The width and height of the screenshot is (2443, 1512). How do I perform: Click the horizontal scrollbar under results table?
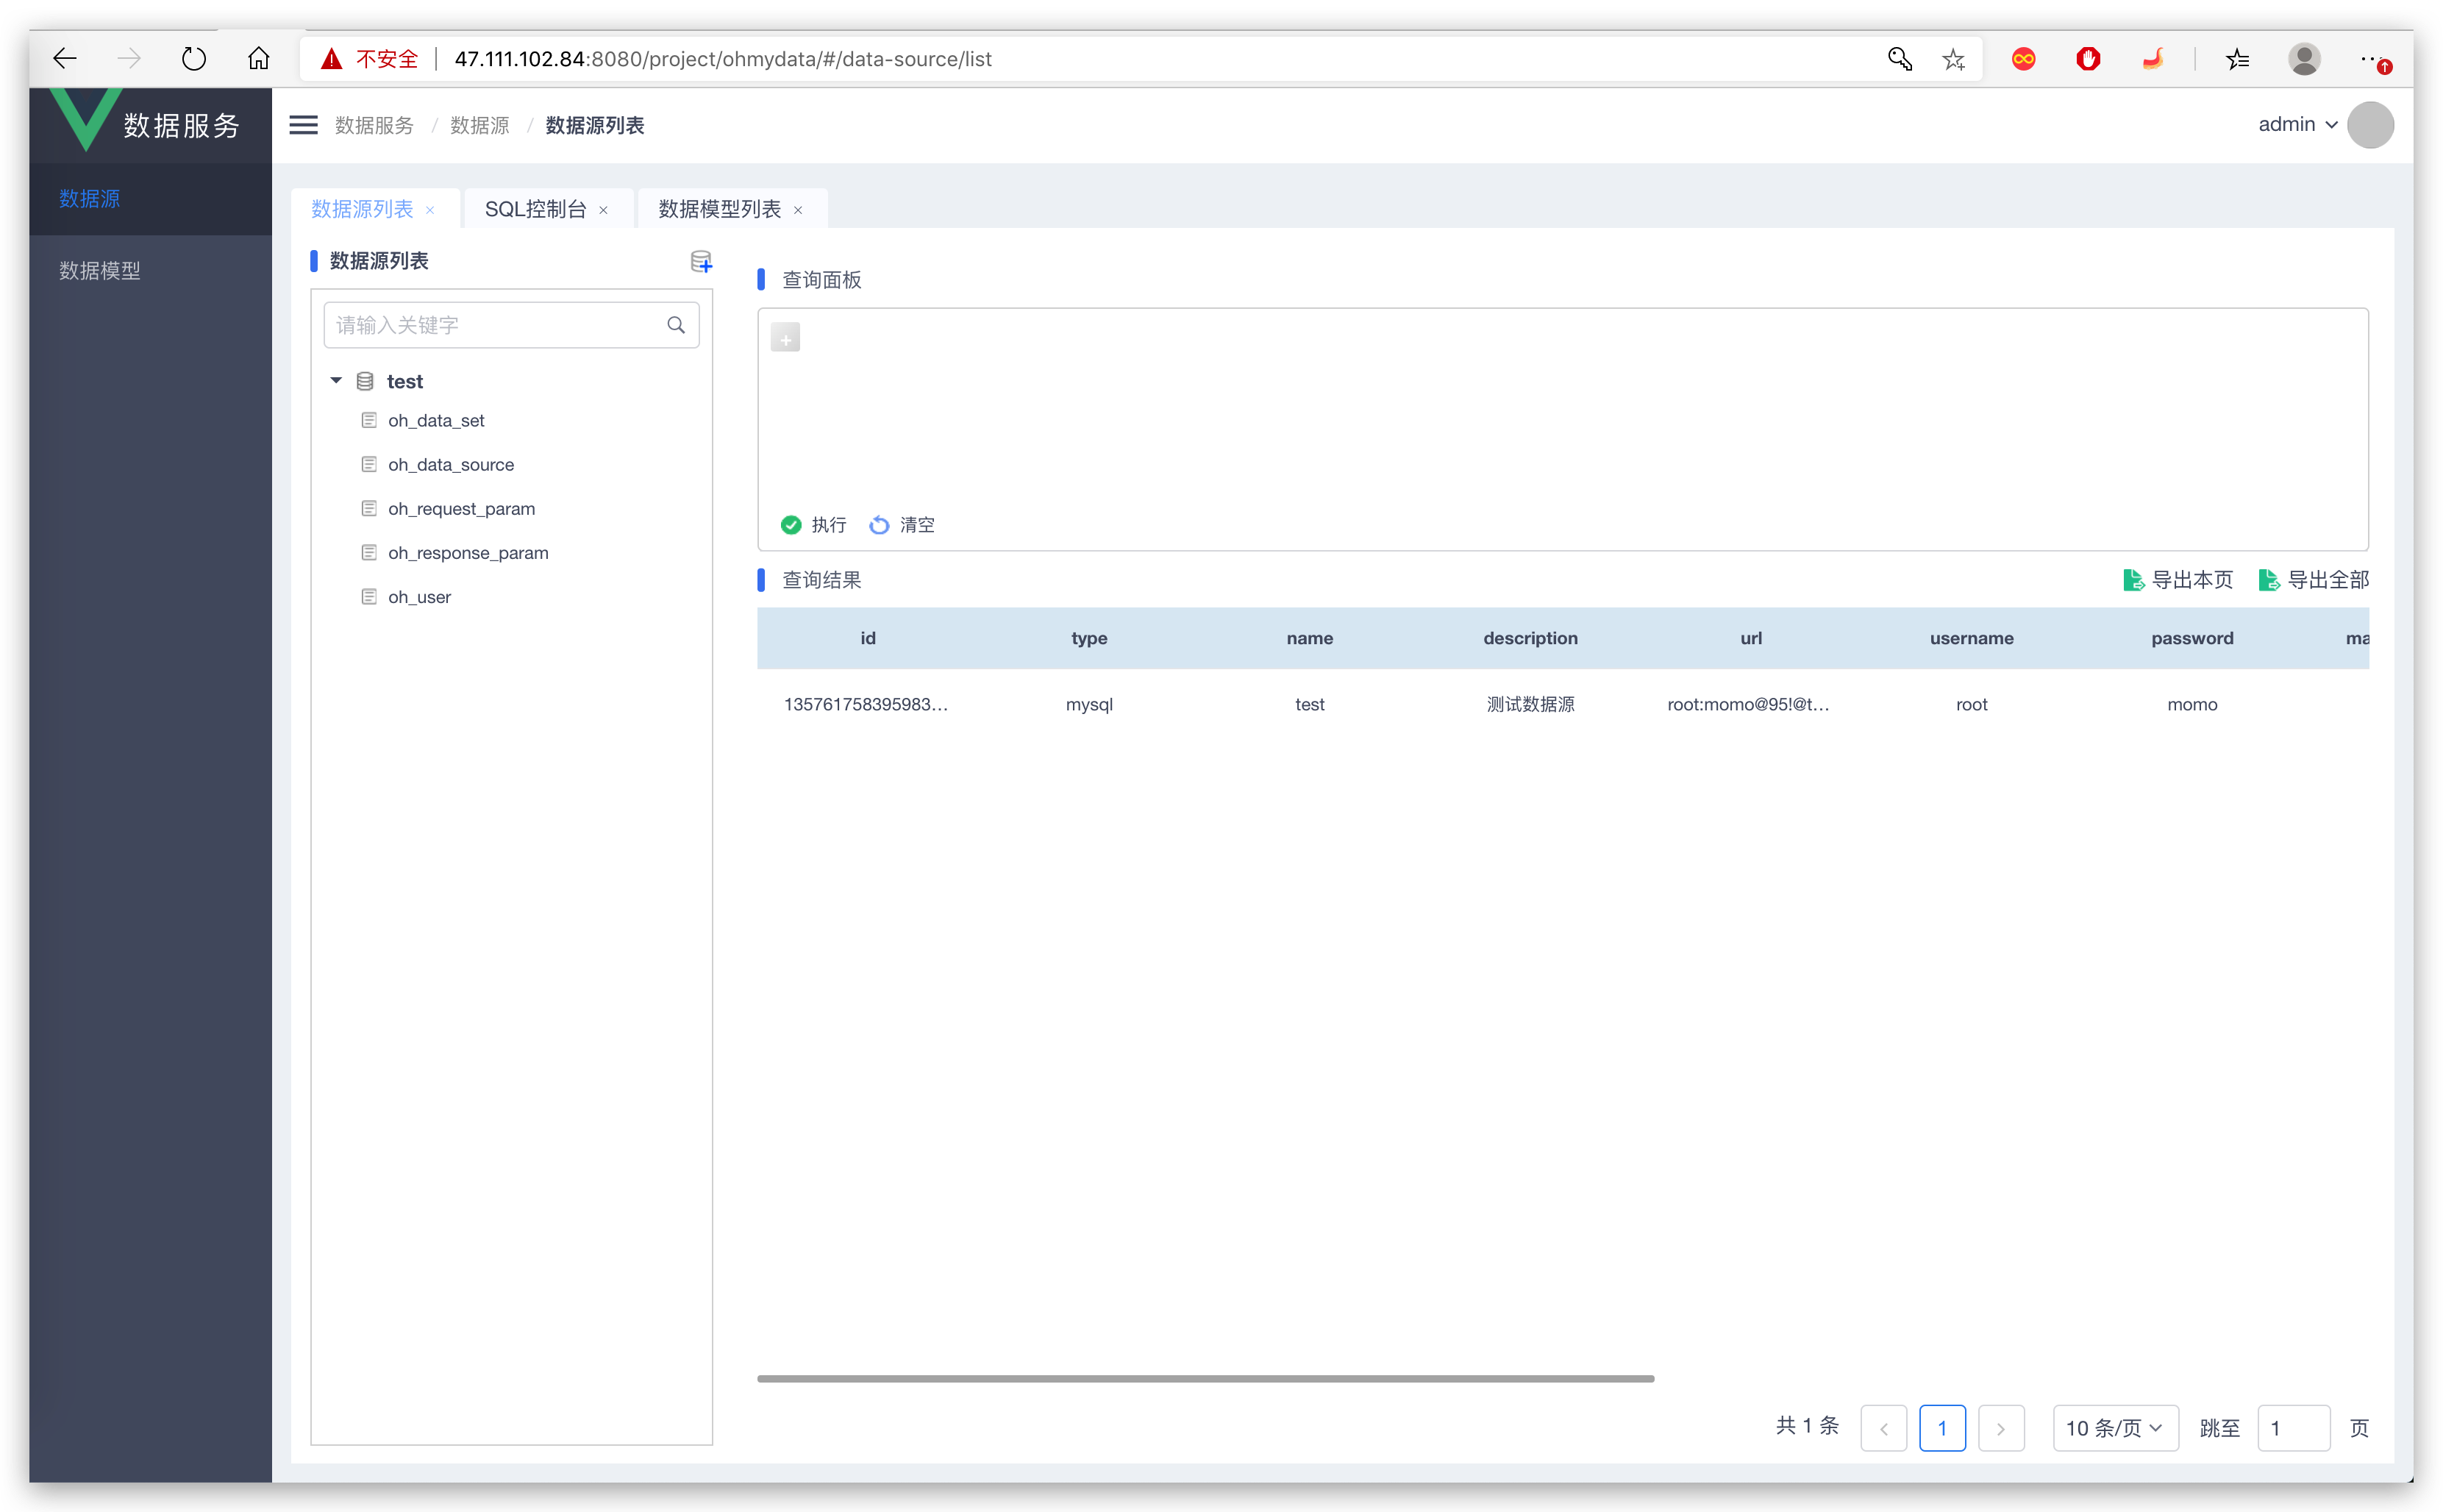(1205, 1379)
